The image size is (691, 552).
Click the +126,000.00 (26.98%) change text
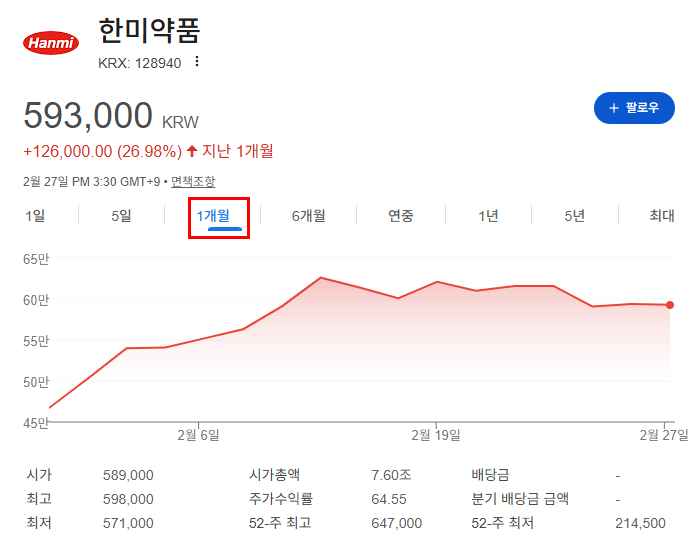pos(102,152)
